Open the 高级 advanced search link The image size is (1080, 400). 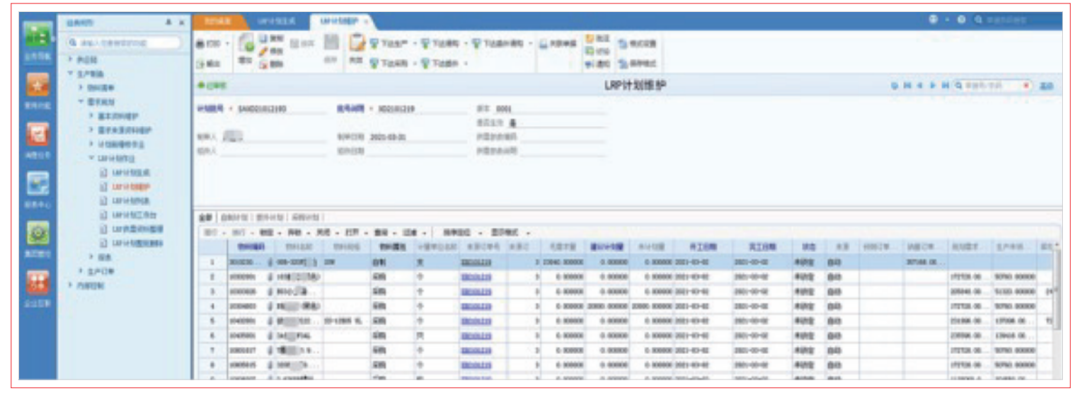[1046, 87]
